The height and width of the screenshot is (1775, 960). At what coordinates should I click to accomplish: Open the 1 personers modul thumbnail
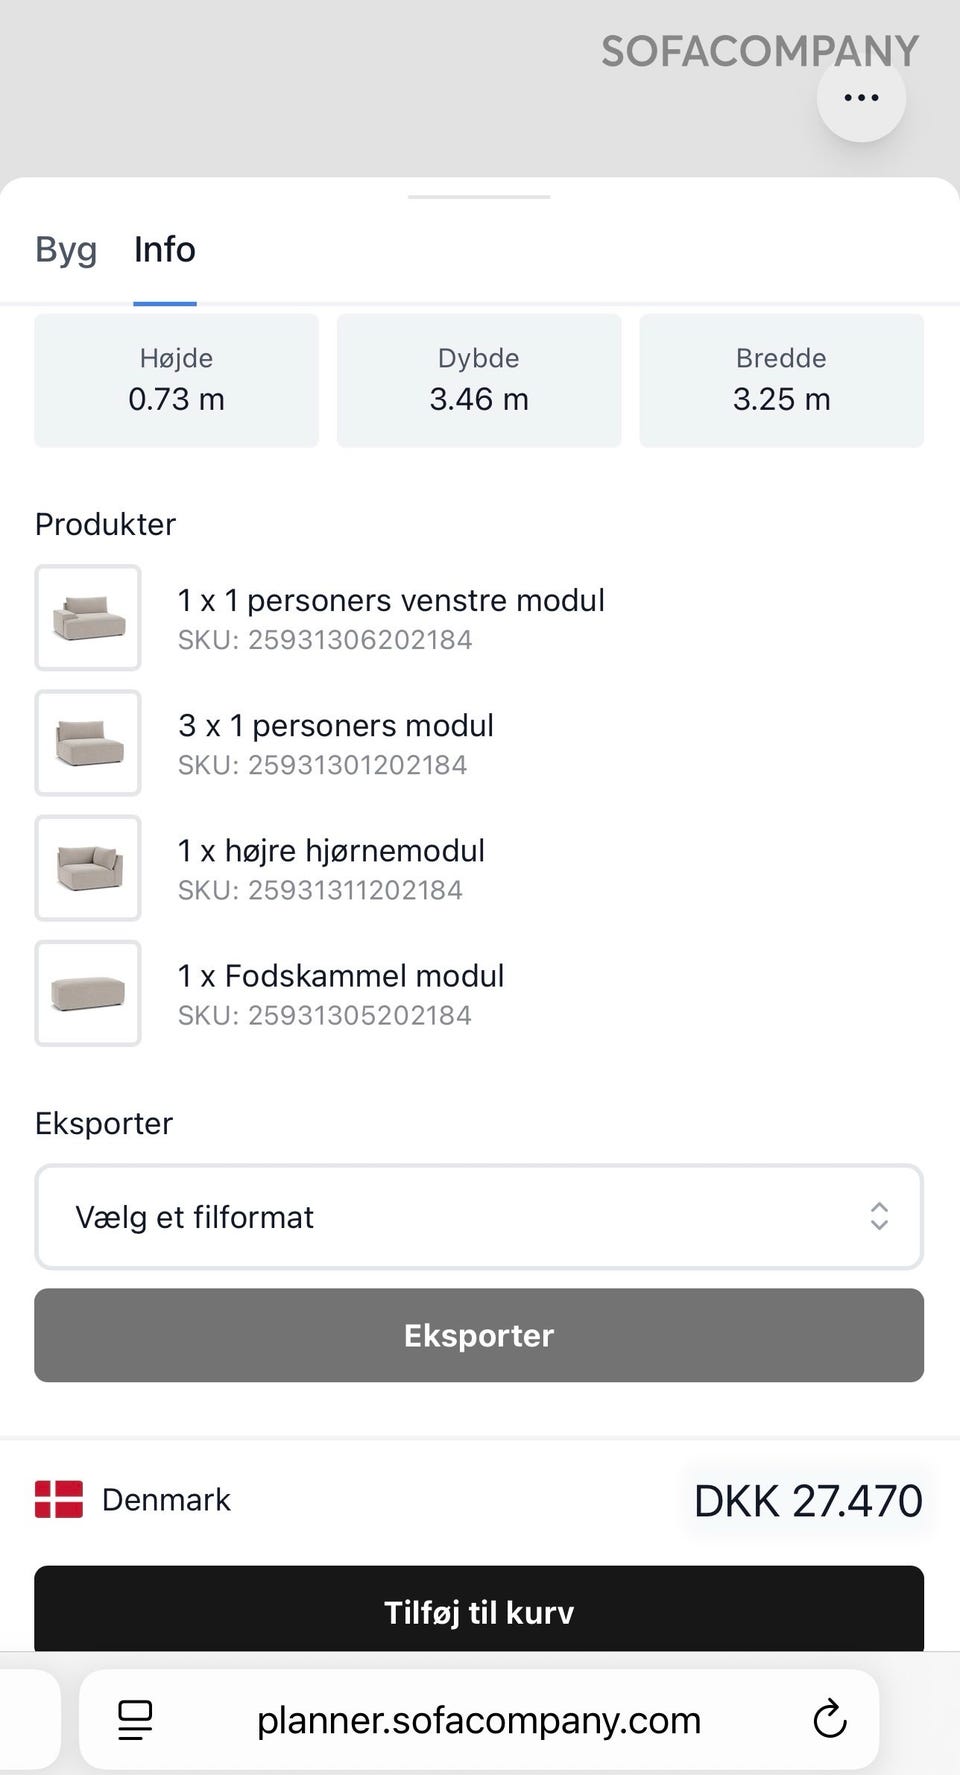(88, 743)
